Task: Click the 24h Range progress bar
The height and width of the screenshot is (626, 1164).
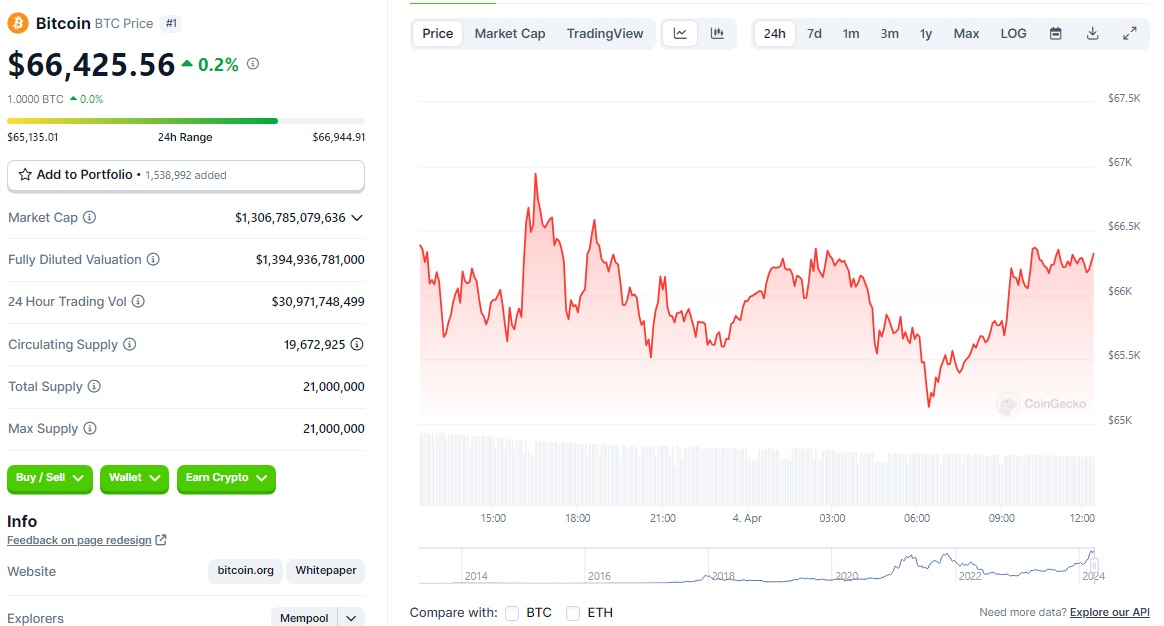Action: pos(186,120)
